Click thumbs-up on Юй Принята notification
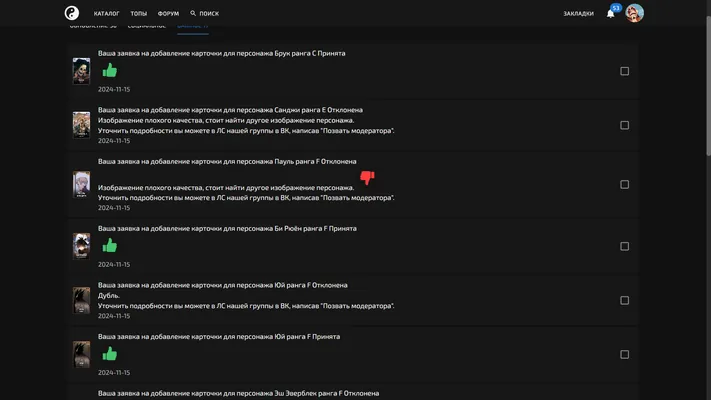The image size is (711, 400). [x=110, y=354]
